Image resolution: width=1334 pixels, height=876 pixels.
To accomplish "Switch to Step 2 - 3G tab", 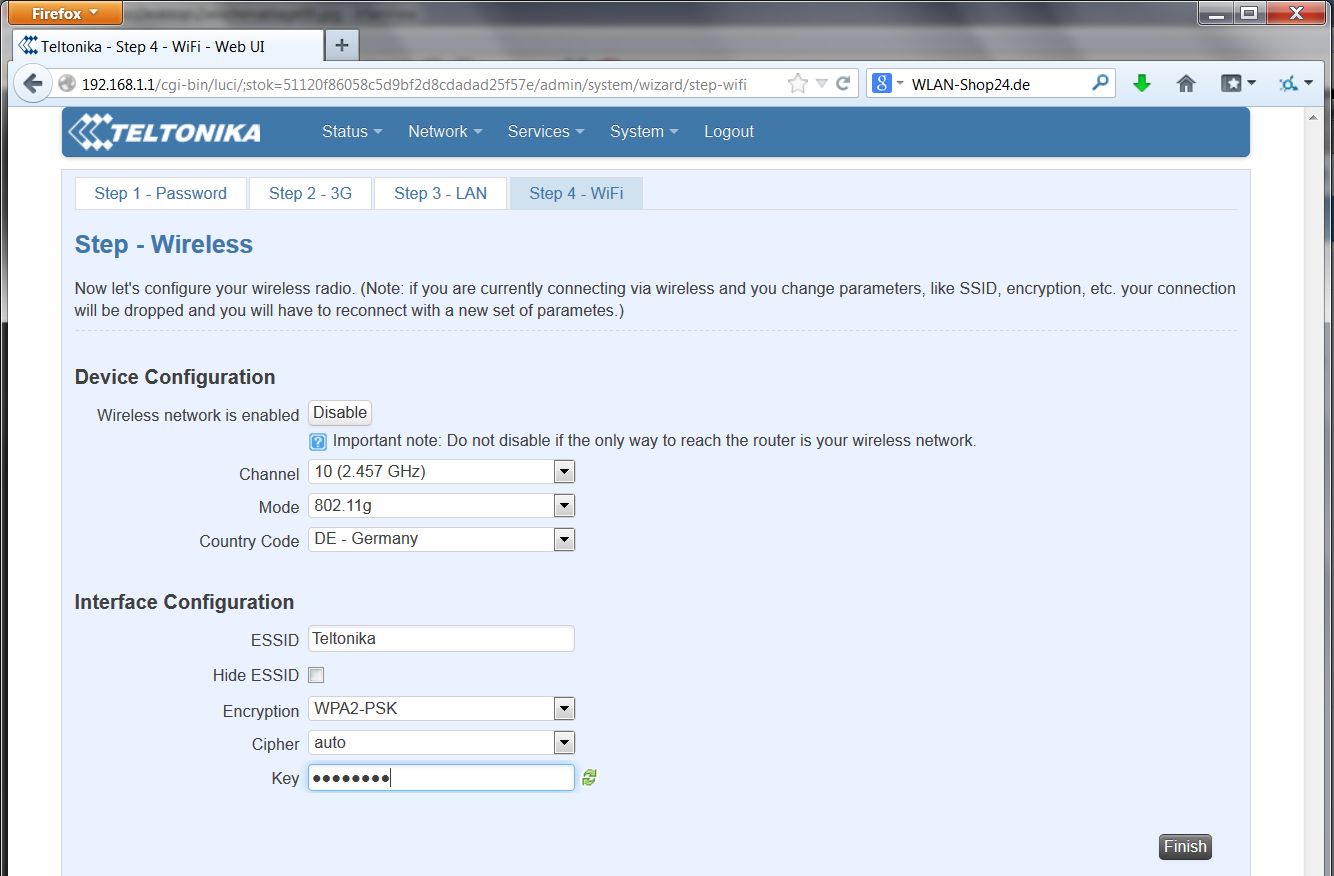I will (x=310, y=194).
